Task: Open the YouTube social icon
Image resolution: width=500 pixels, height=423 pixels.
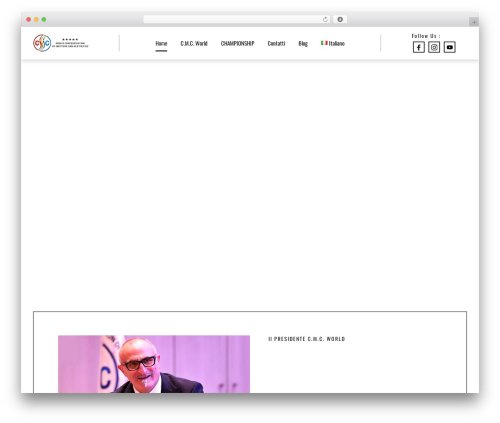Action: [x=450, y=47]
